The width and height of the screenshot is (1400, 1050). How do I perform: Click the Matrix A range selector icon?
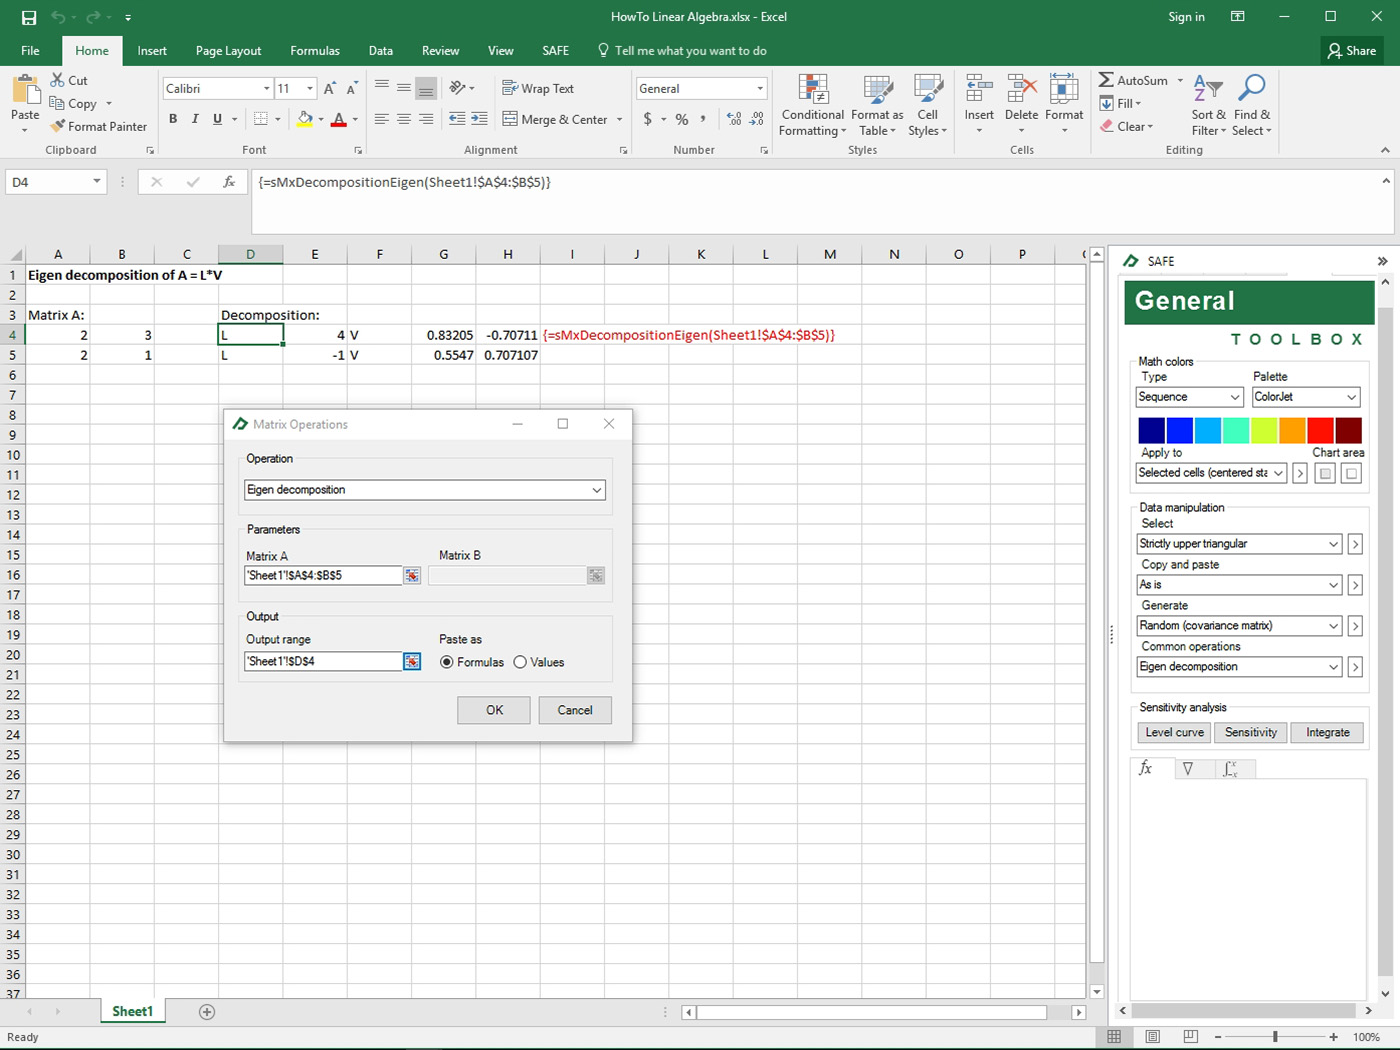[412, 575]
